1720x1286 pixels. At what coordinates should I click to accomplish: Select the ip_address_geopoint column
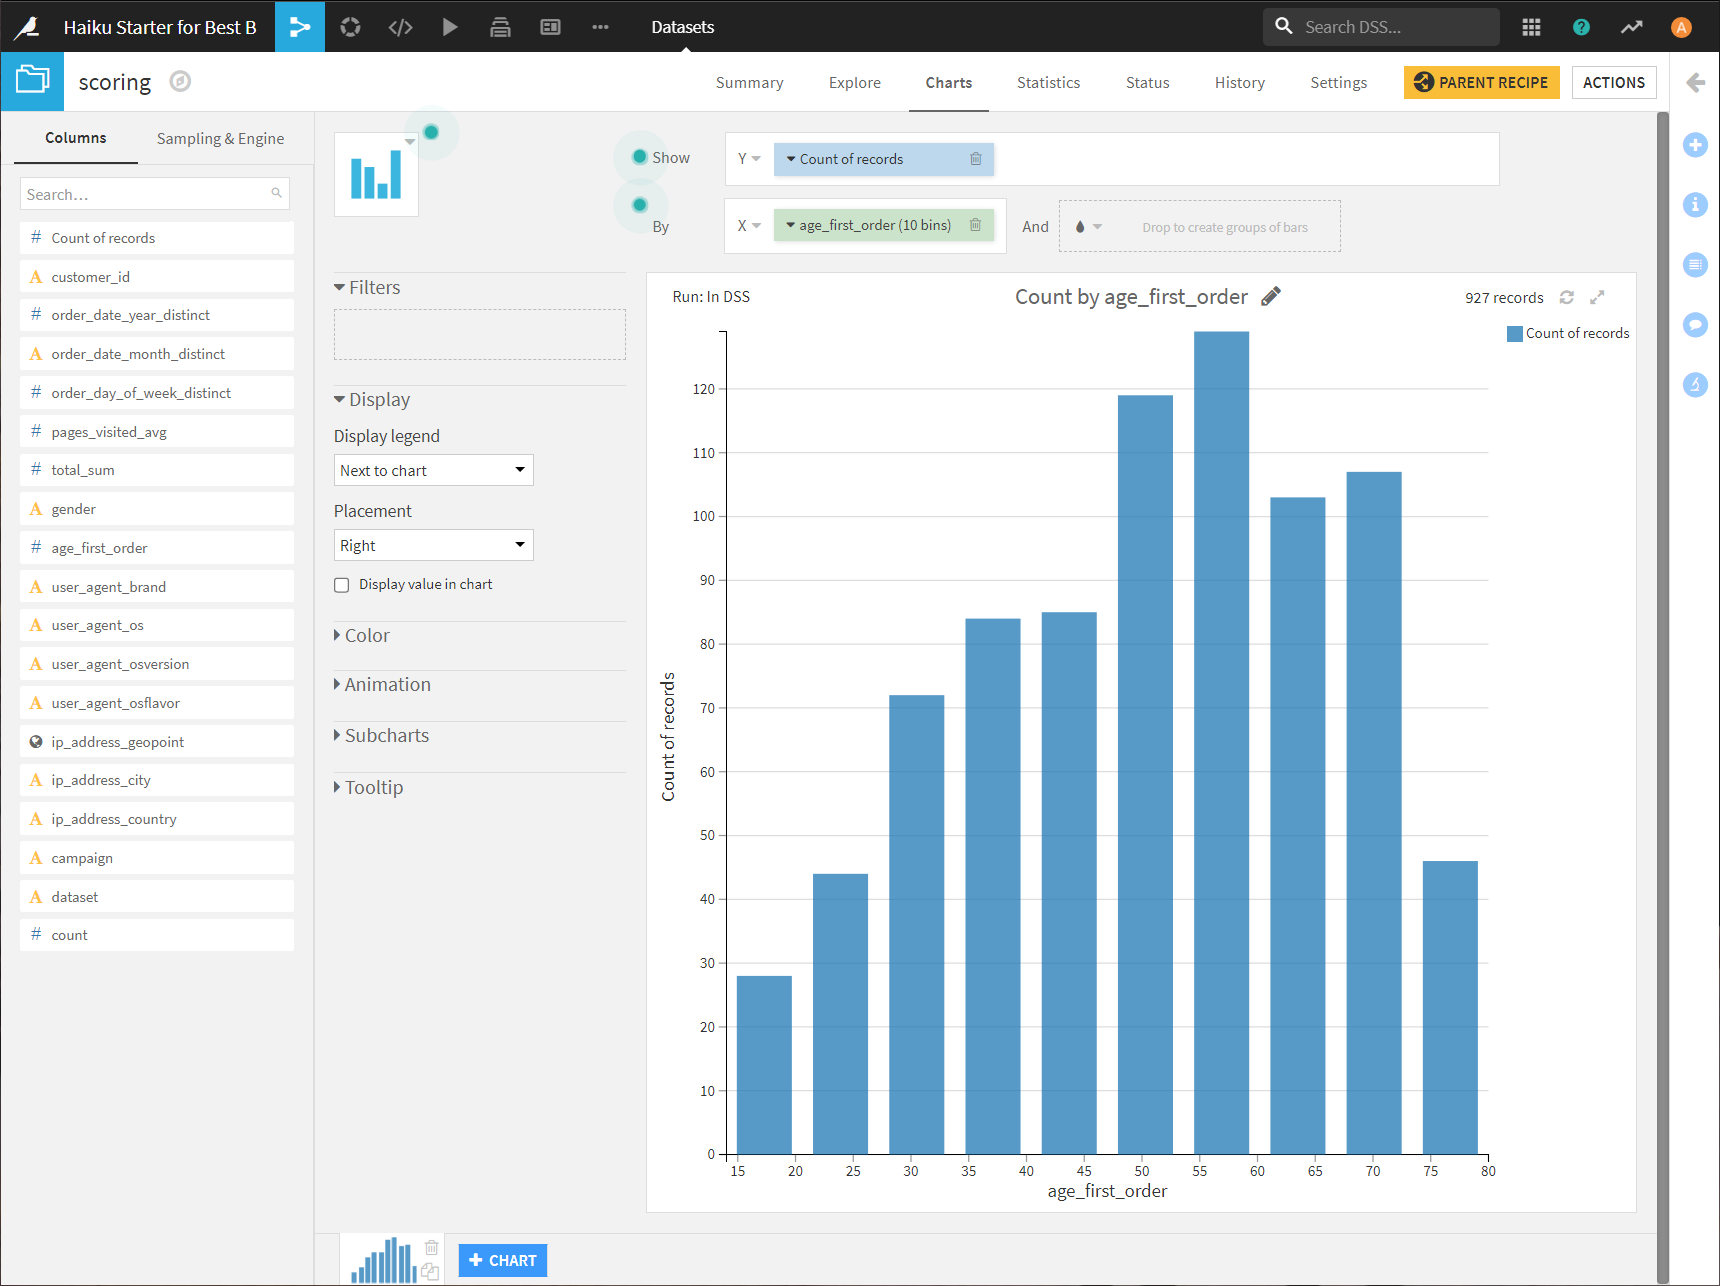156,741
